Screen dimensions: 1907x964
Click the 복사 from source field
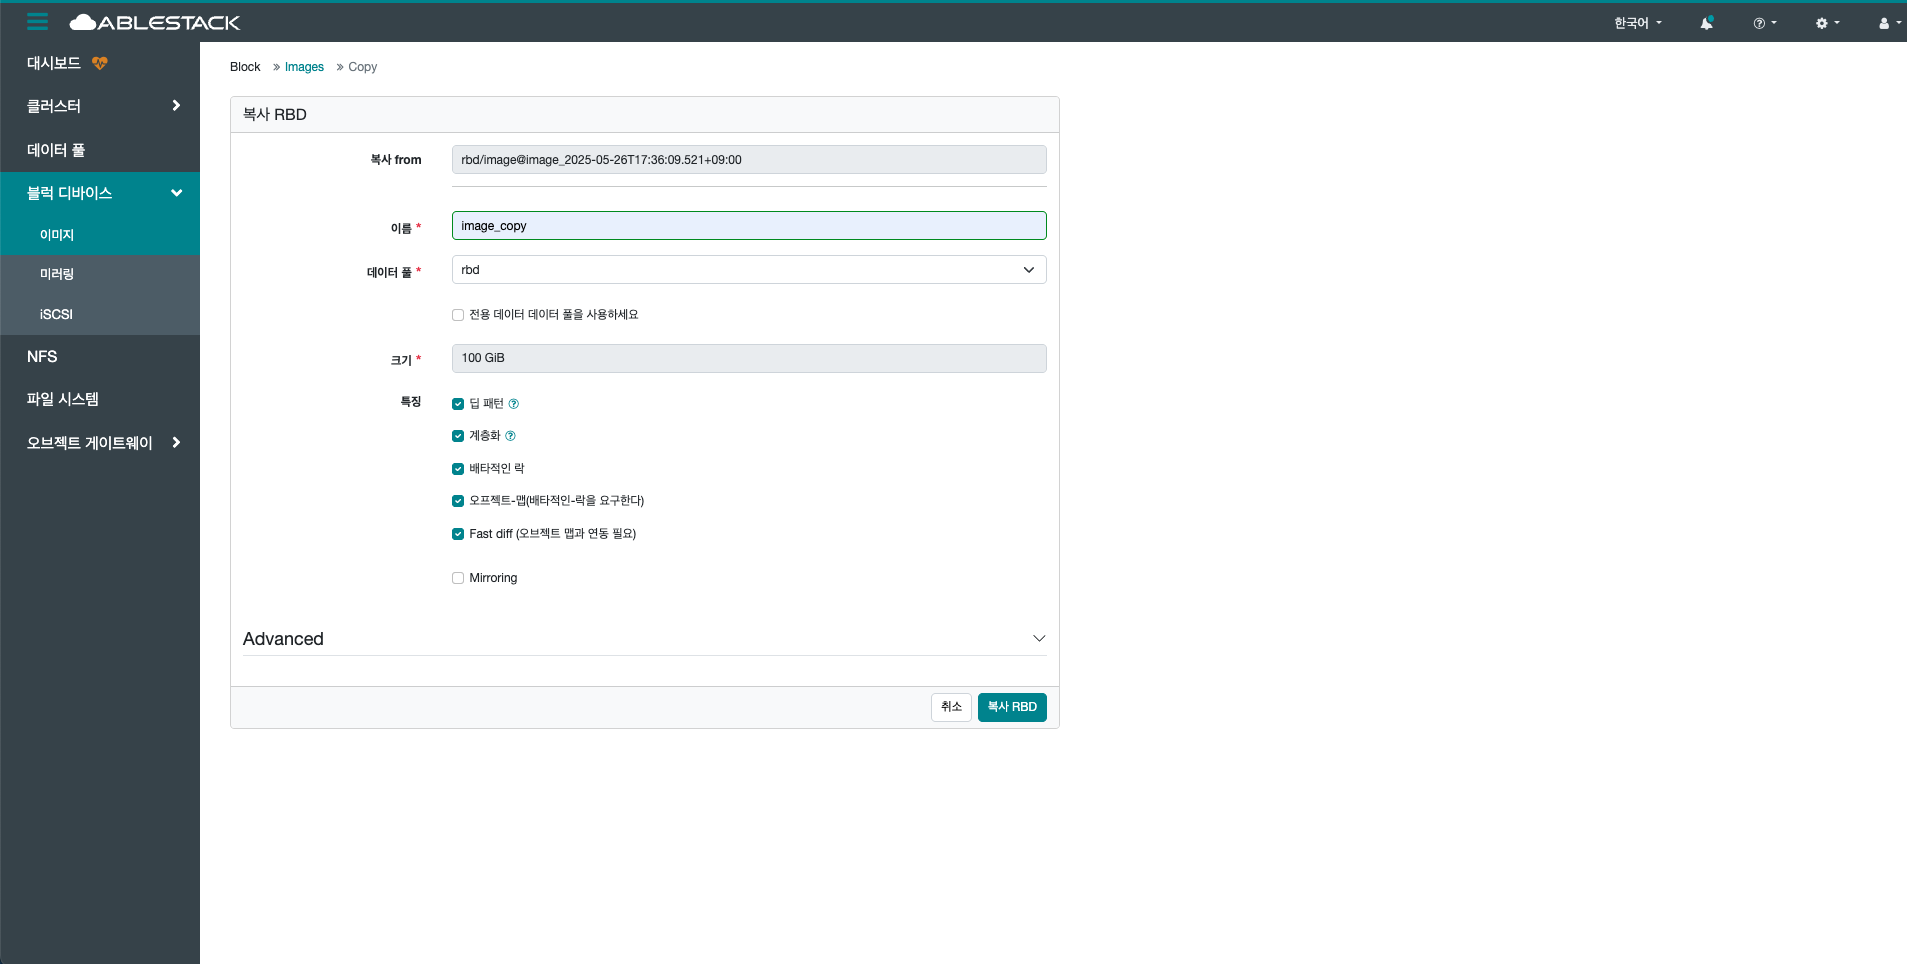[x=749, y=160]
